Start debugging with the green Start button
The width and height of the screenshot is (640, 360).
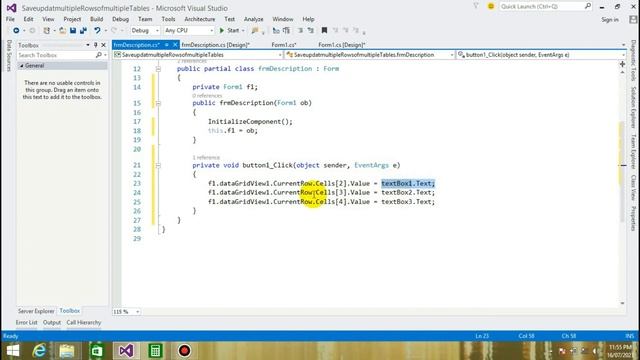pyautogui.click(x=229, y=31)
